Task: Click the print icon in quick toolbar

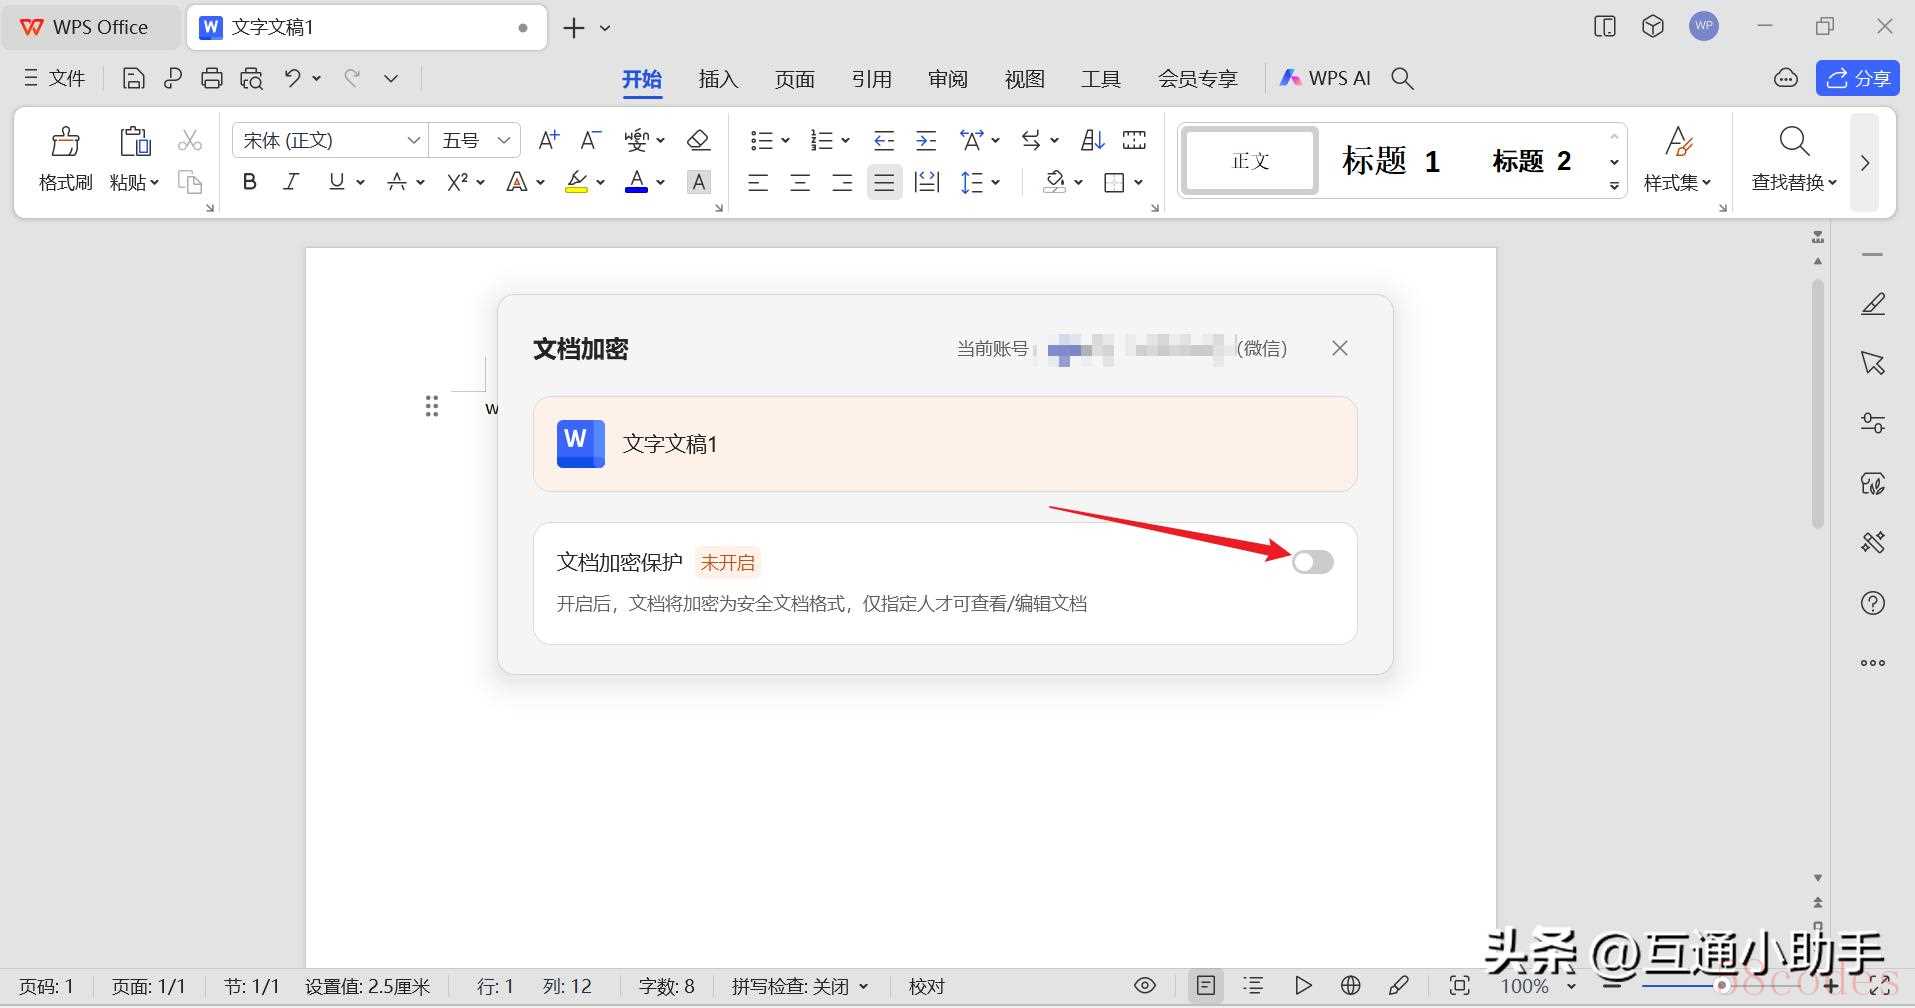Action: point(211,79)
